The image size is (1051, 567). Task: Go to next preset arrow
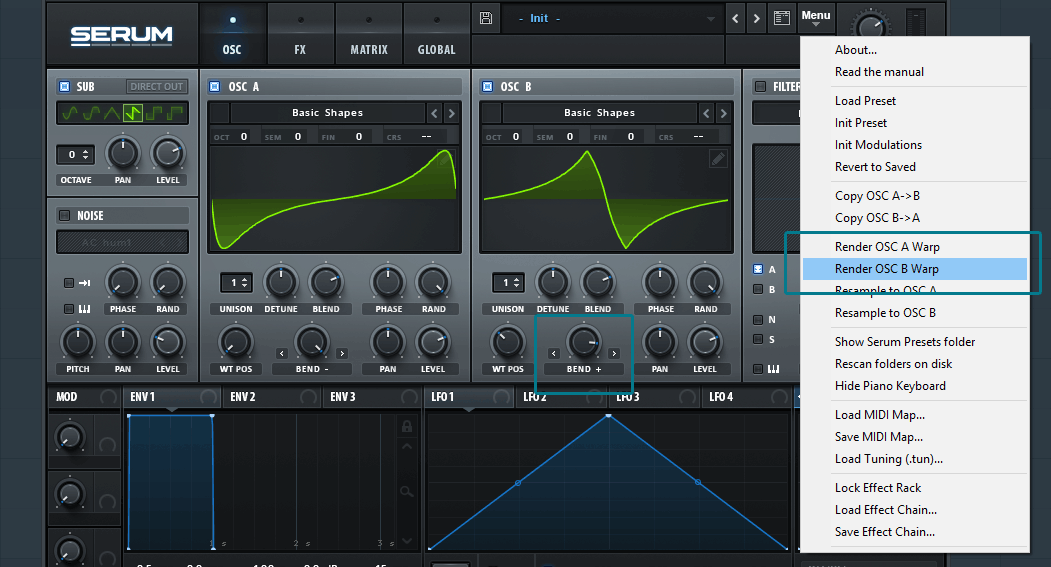(x=757, y=19)
